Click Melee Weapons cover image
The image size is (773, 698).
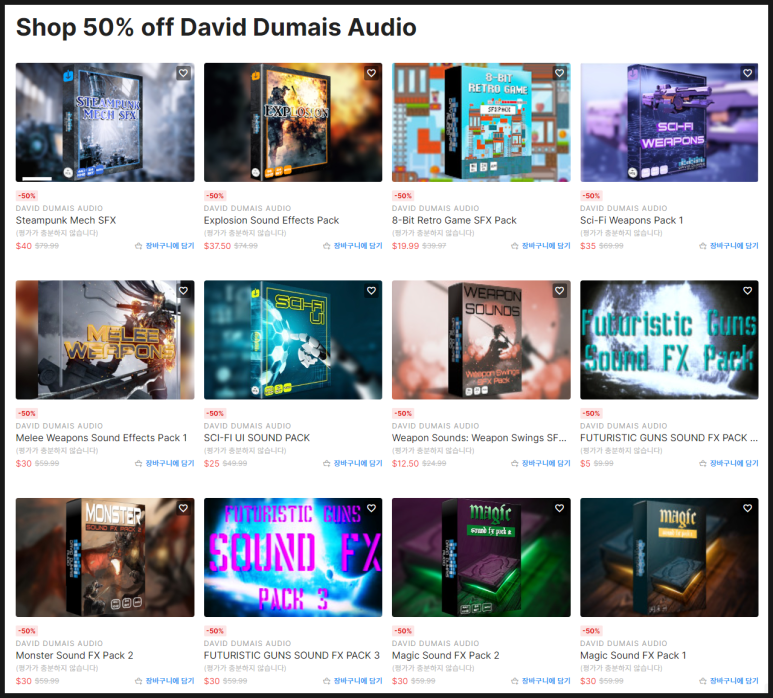pyautogui.click(x=105, y=340)
